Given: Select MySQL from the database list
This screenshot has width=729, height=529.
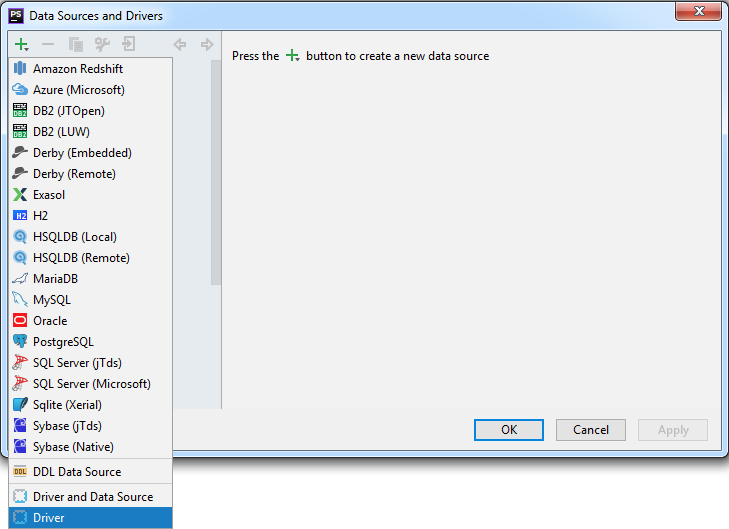Looking at the screenshot, I should [52, 300].
